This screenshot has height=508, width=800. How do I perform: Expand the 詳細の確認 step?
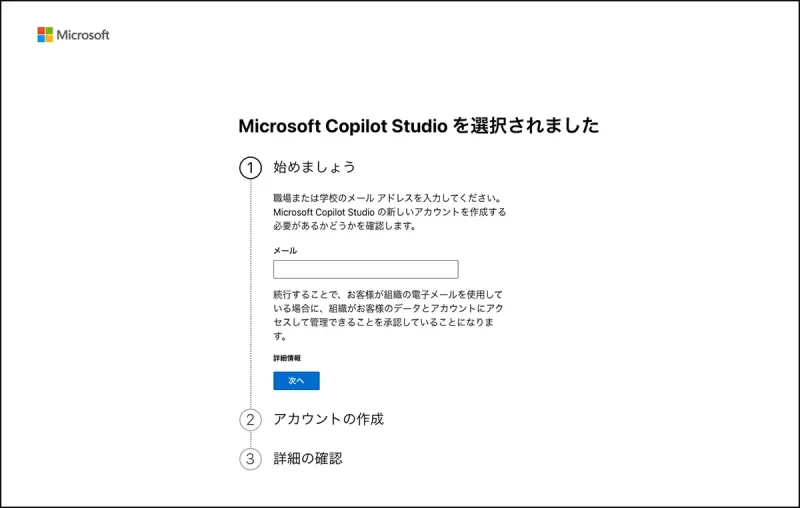click(308, 459)
